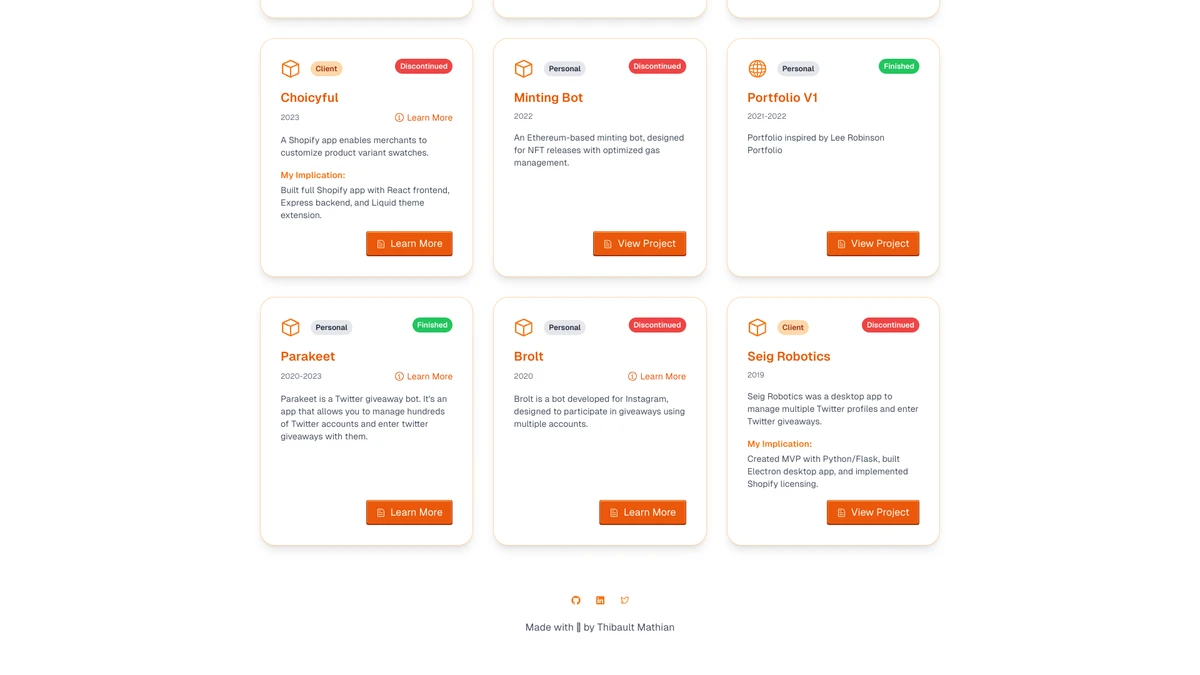Click the cube icon on Choicyful card

[x=290, y=68]
